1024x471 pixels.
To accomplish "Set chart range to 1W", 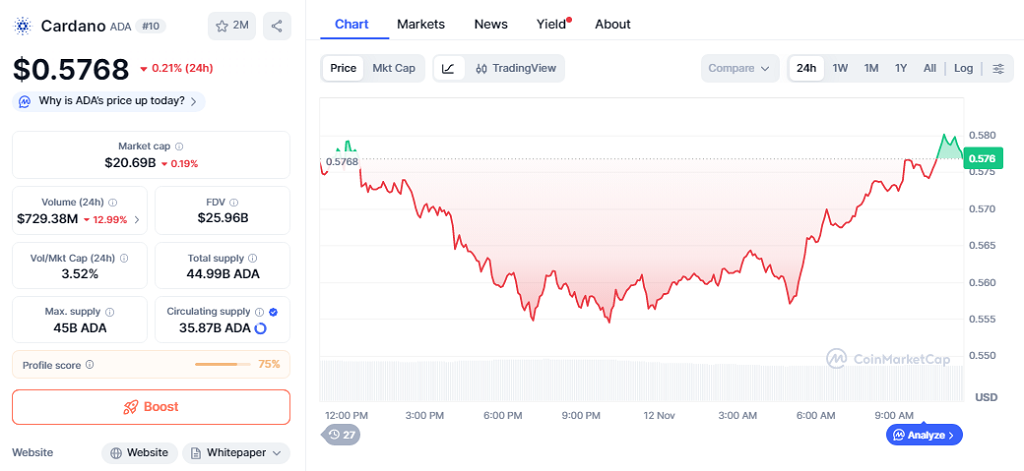I will click(840, 69).
